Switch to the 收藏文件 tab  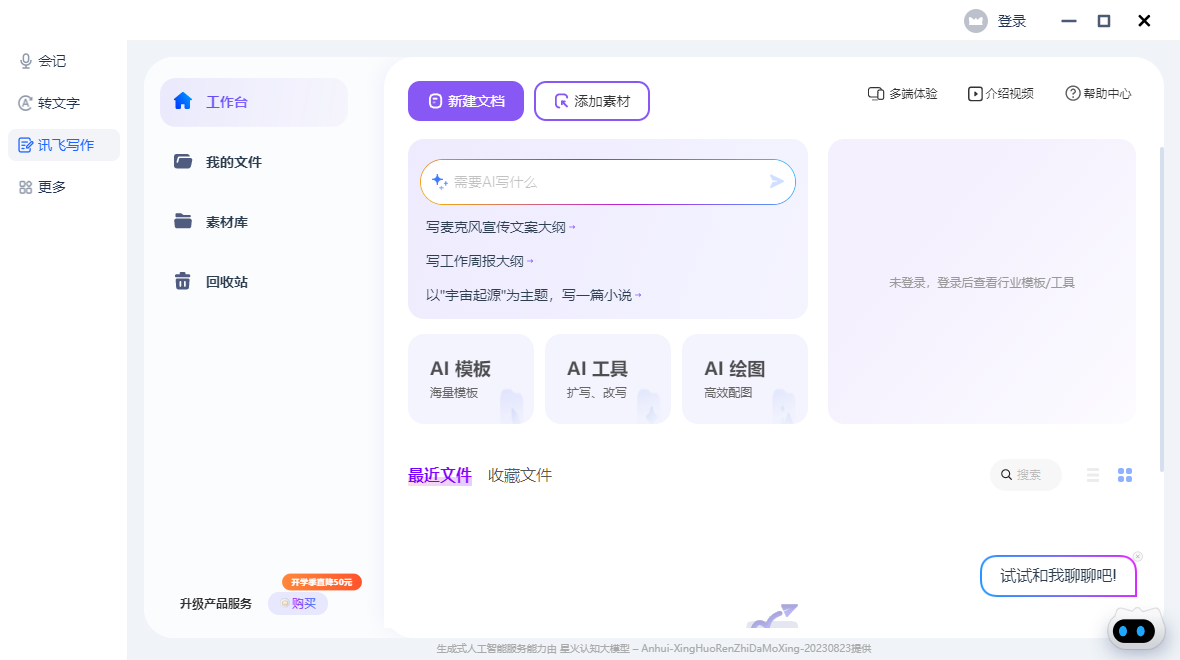pos(519,475)
